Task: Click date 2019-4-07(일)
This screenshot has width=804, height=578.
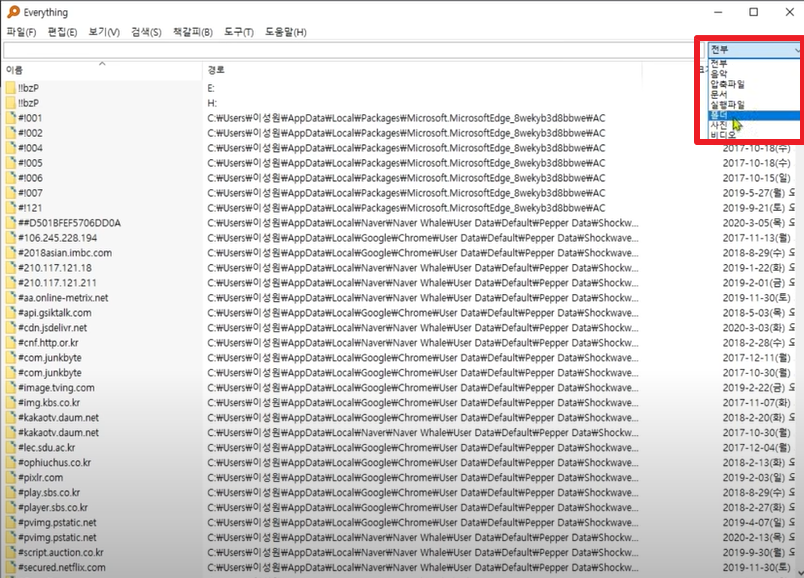Action: point(753,522)
